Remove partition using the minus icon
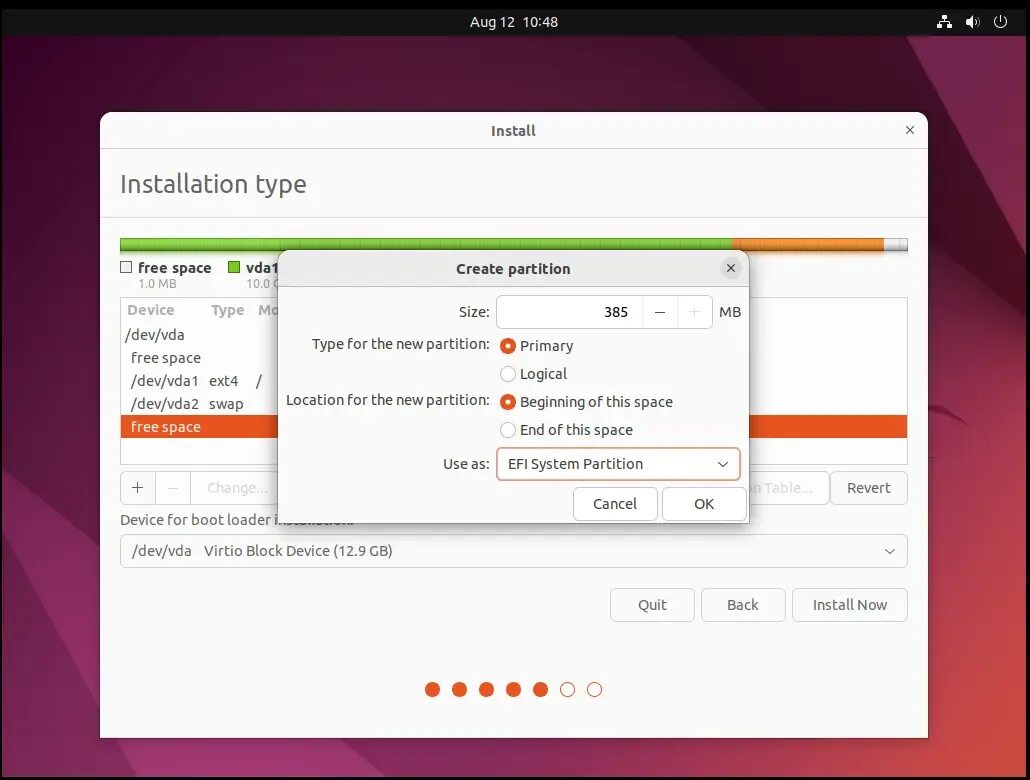This screenshot has height=780, width=1030. (173, 488)
